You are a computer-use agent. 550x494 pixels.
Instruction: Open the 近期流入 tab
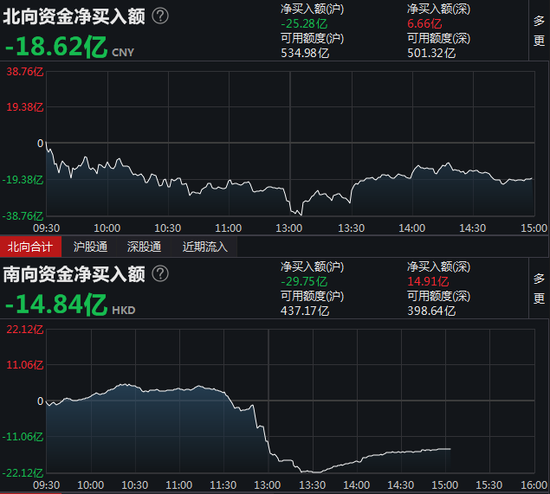[x=205, y=247]
